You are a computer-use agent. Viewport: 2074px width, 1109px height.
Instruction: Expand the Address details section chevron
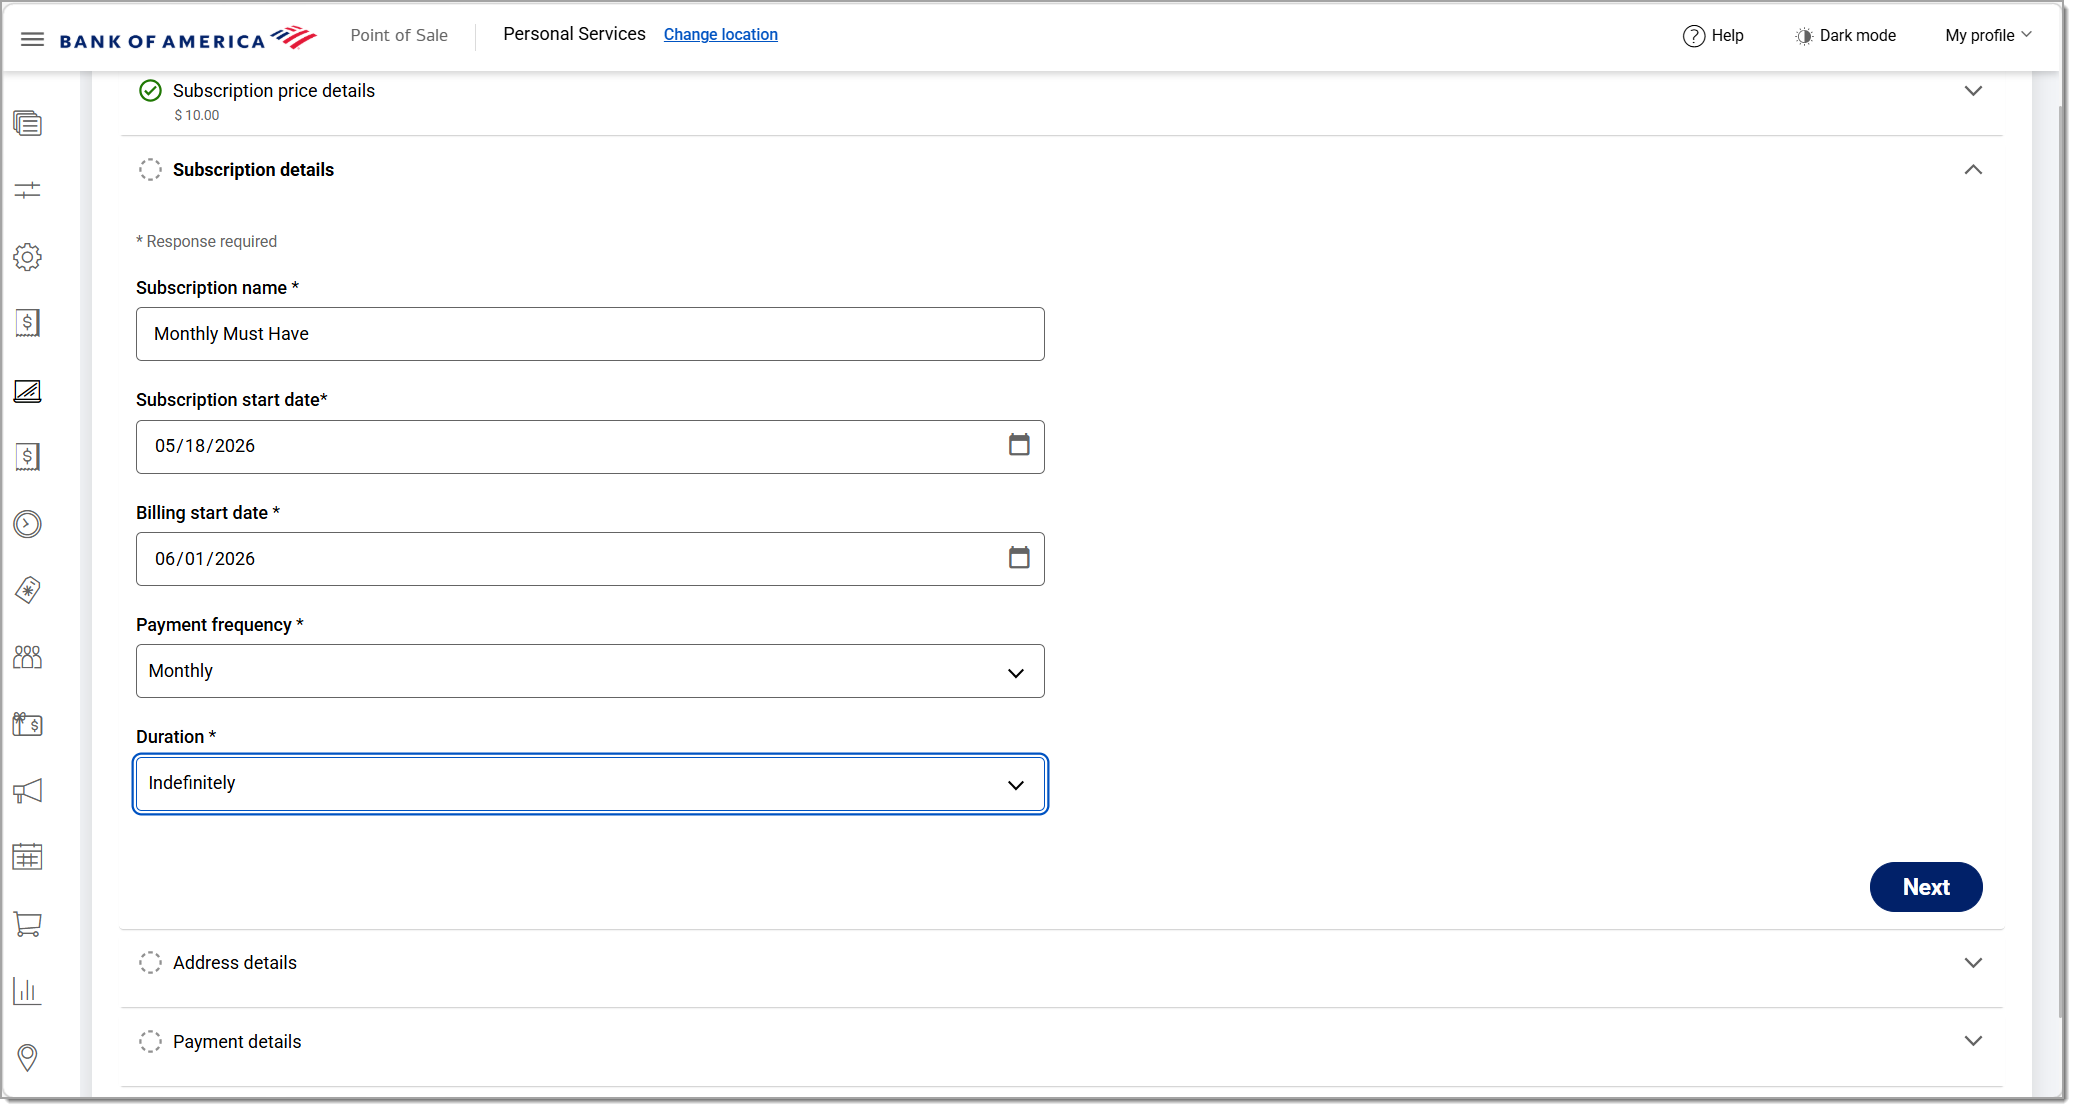coord(1973,963)
